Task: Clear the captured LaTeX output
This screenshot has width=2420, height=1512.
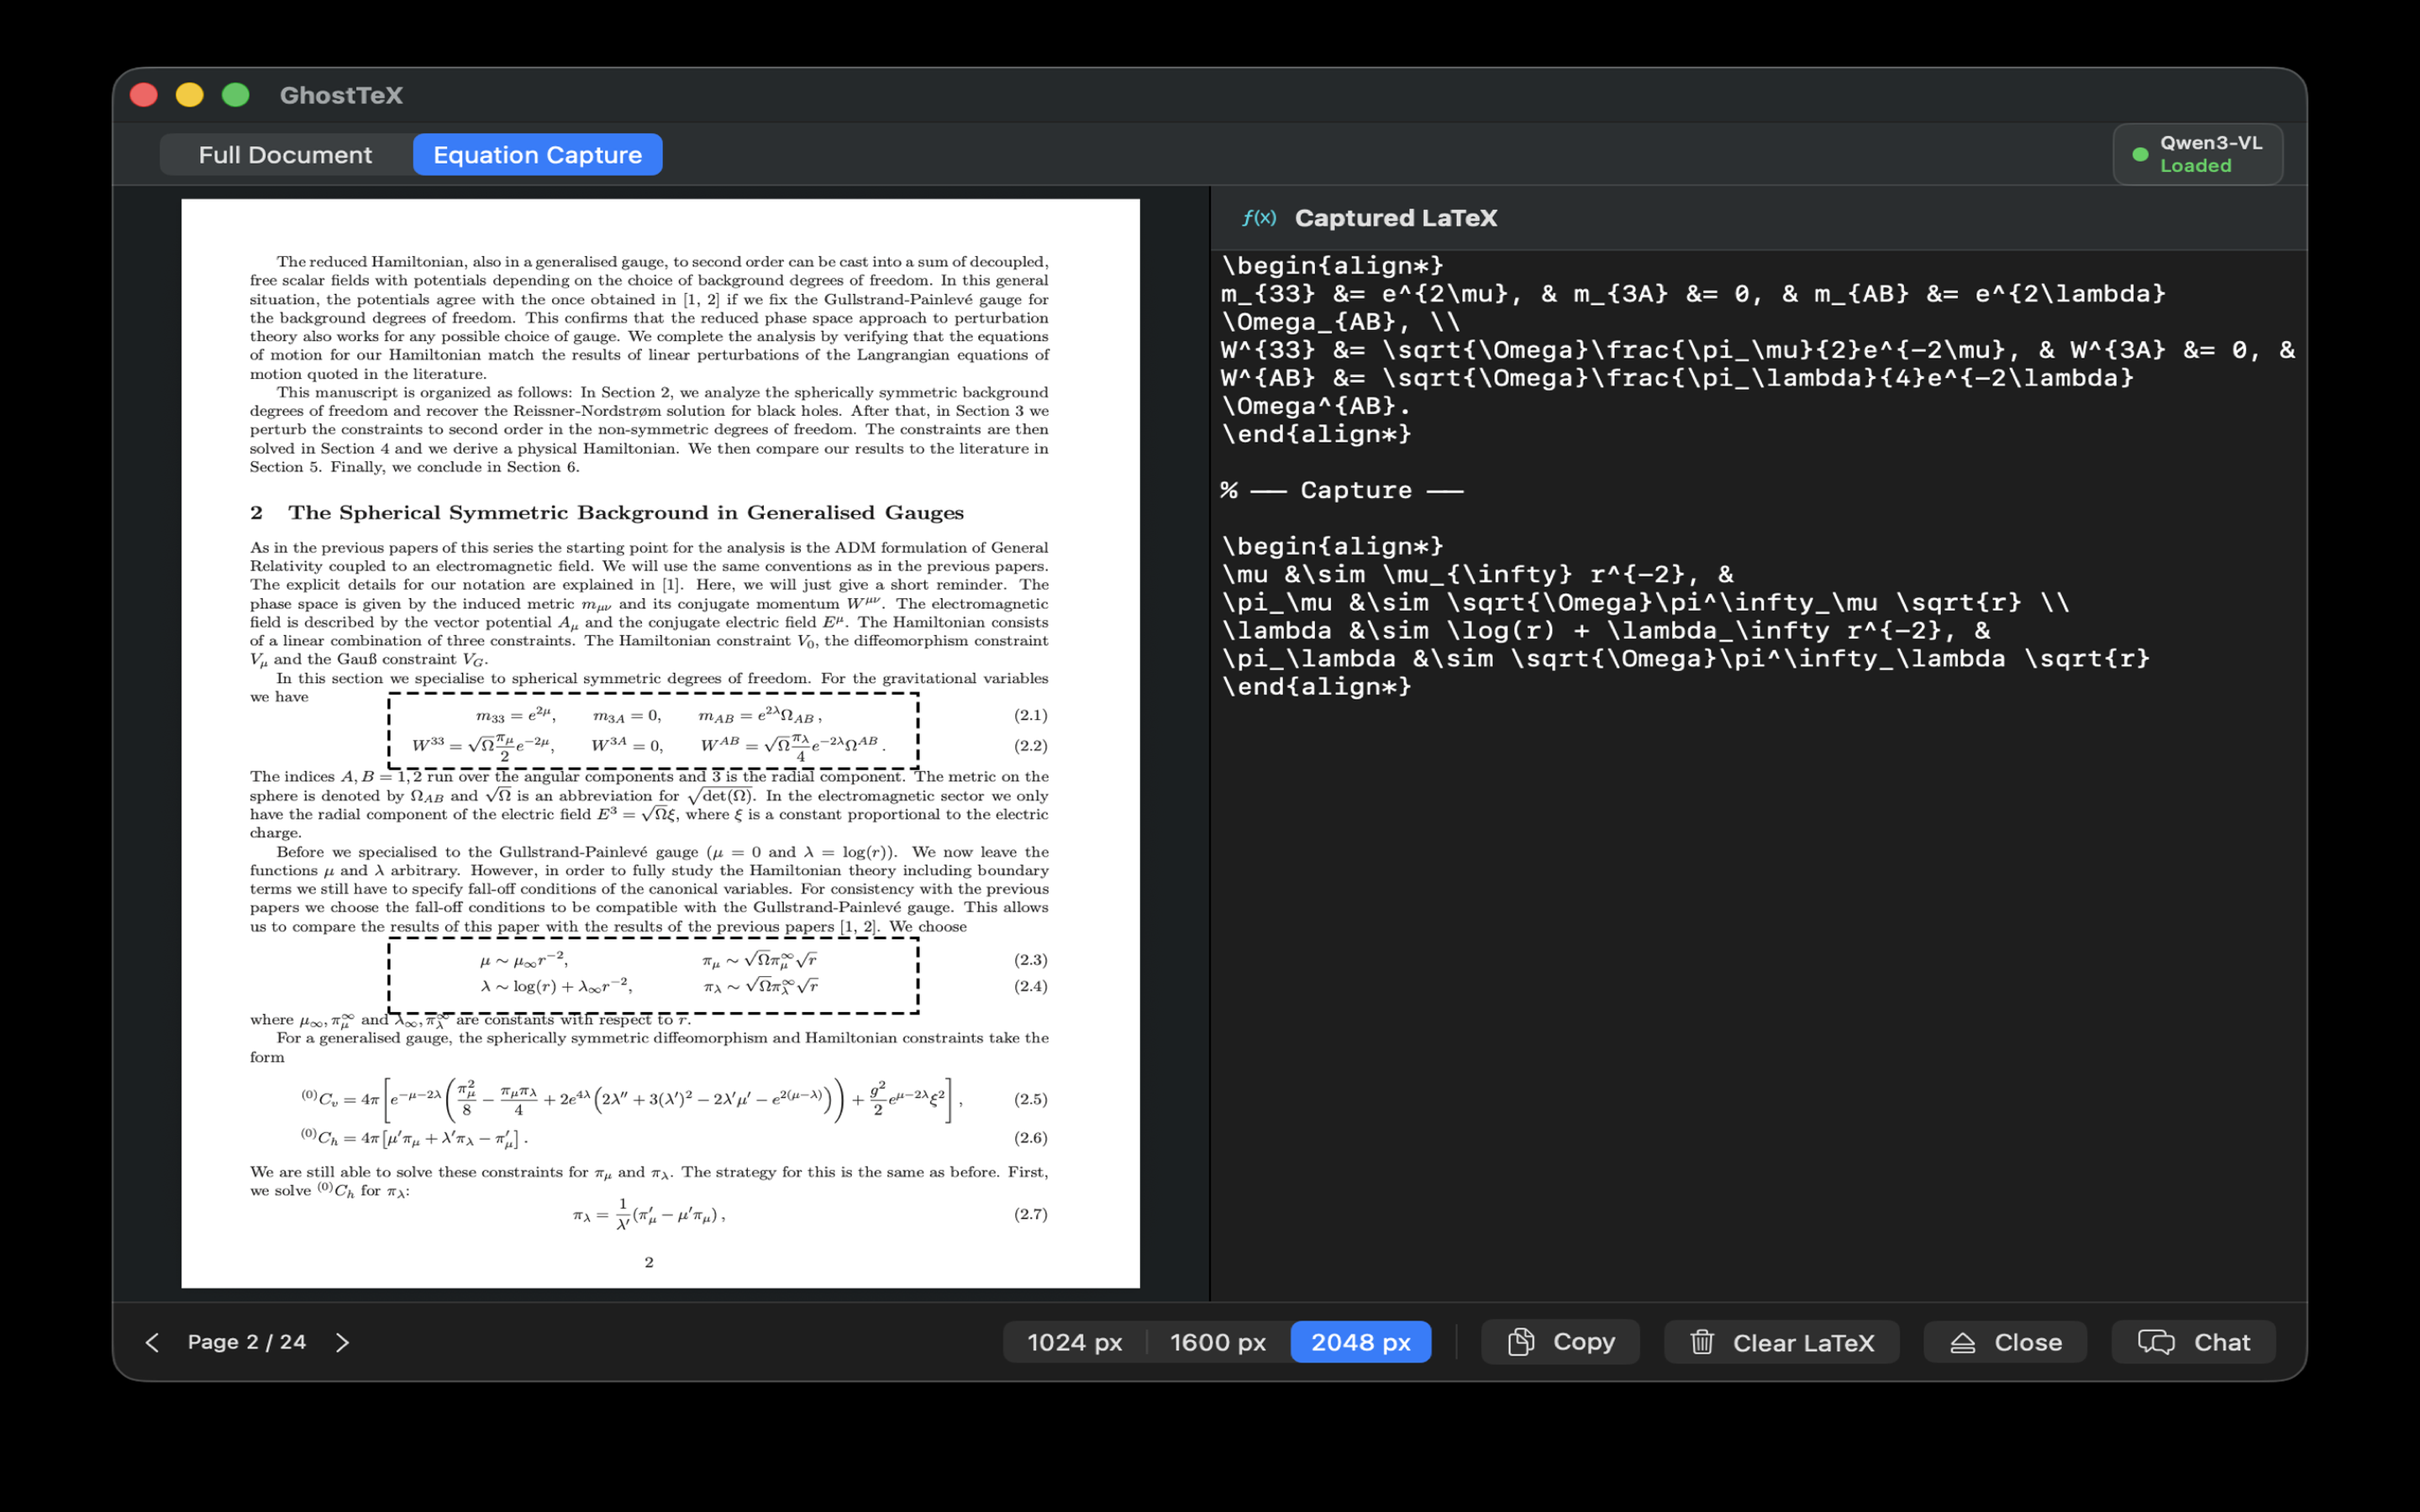Action: pos(1781,1342)
